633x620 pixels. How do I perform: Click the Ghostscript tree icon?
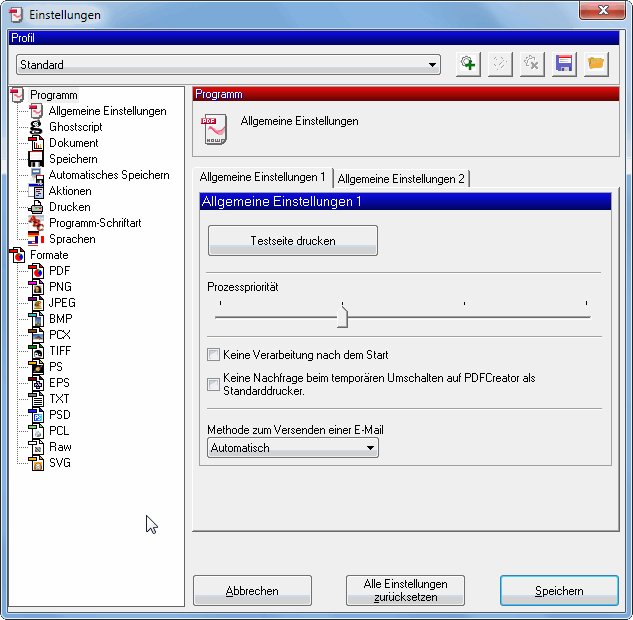pos(36,127)
